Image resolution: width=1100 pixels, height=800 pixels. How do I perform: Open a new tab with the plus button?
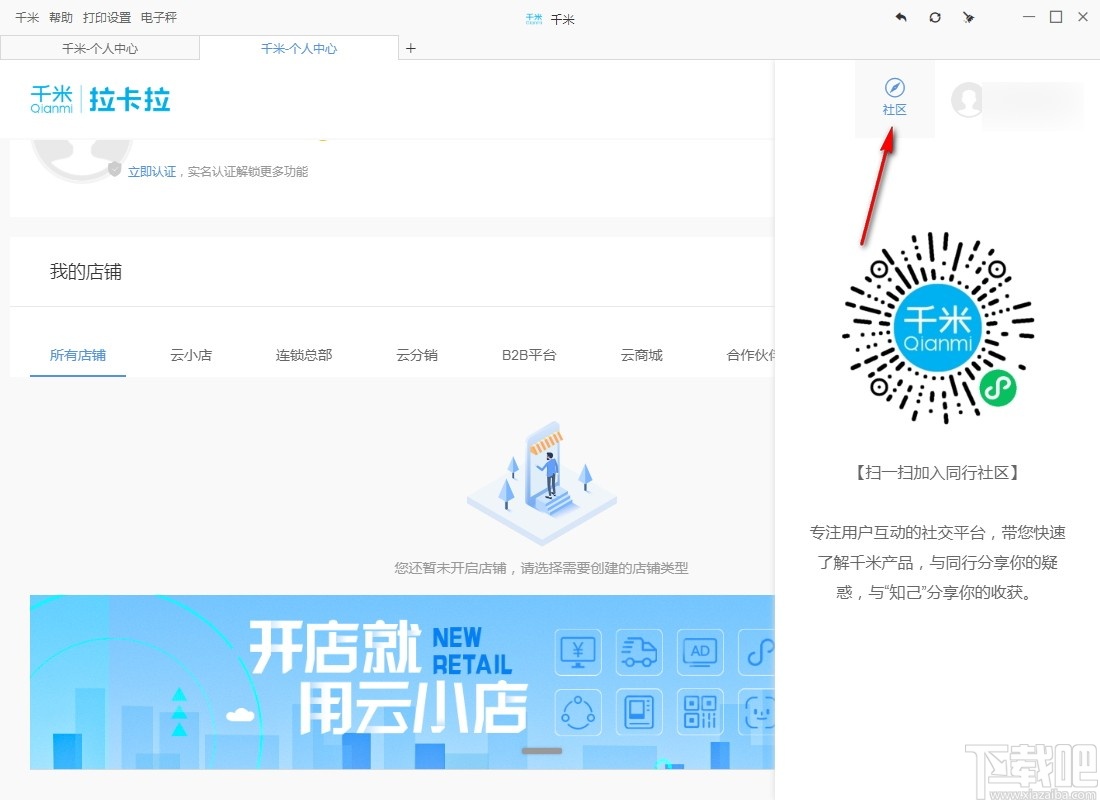click(410, 47)
